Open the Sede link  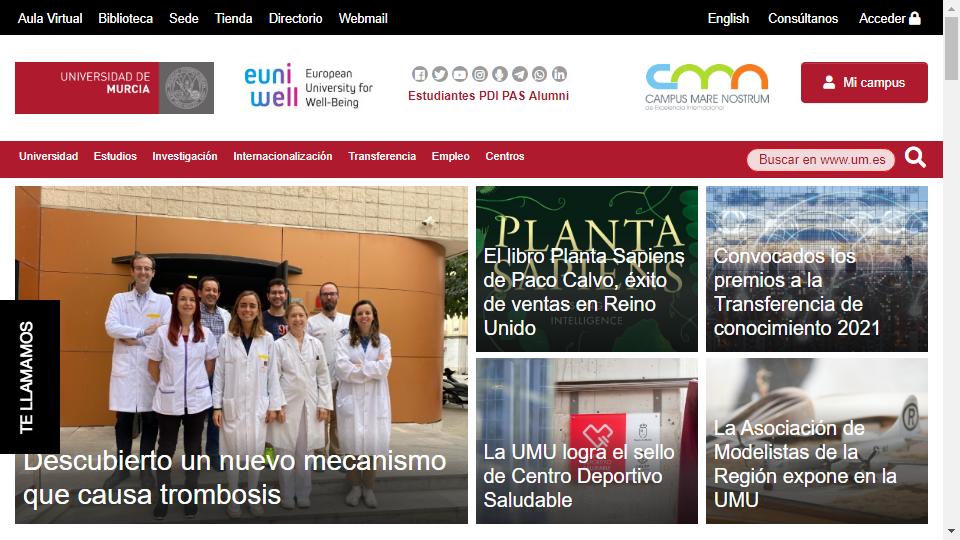184,18
